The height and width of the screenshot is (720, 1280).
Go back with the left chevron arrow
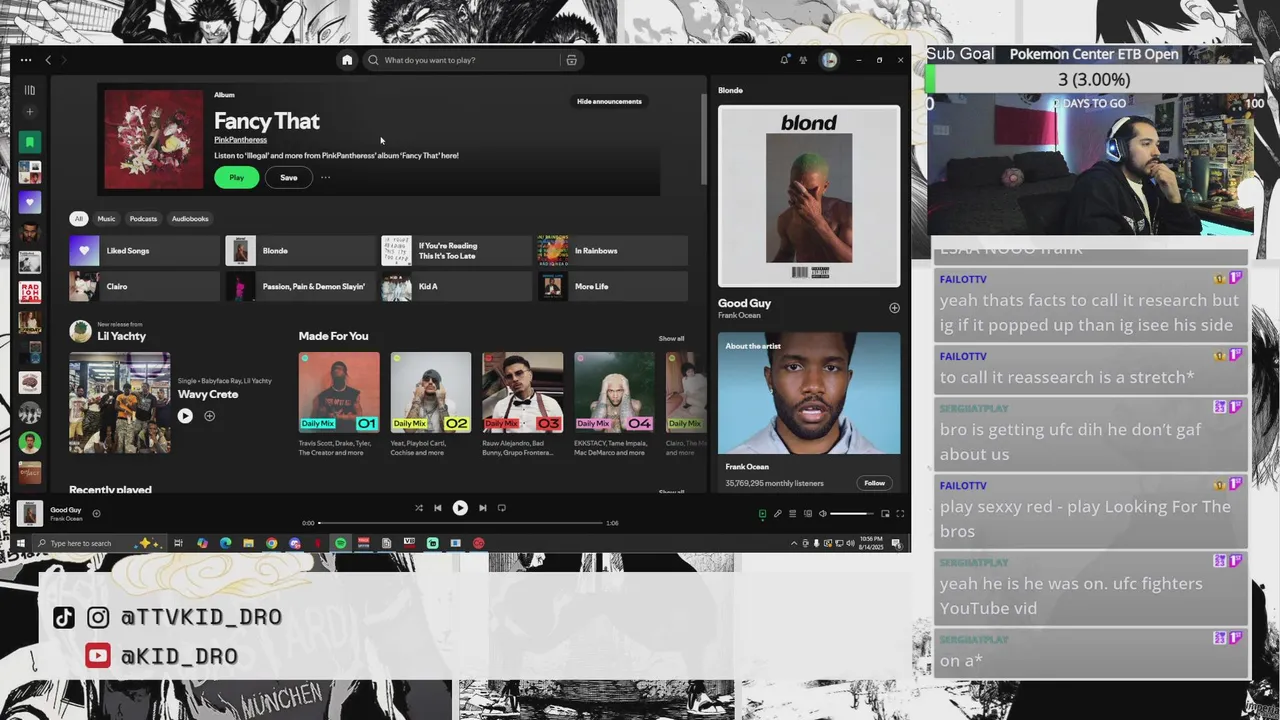pos(48,60)
